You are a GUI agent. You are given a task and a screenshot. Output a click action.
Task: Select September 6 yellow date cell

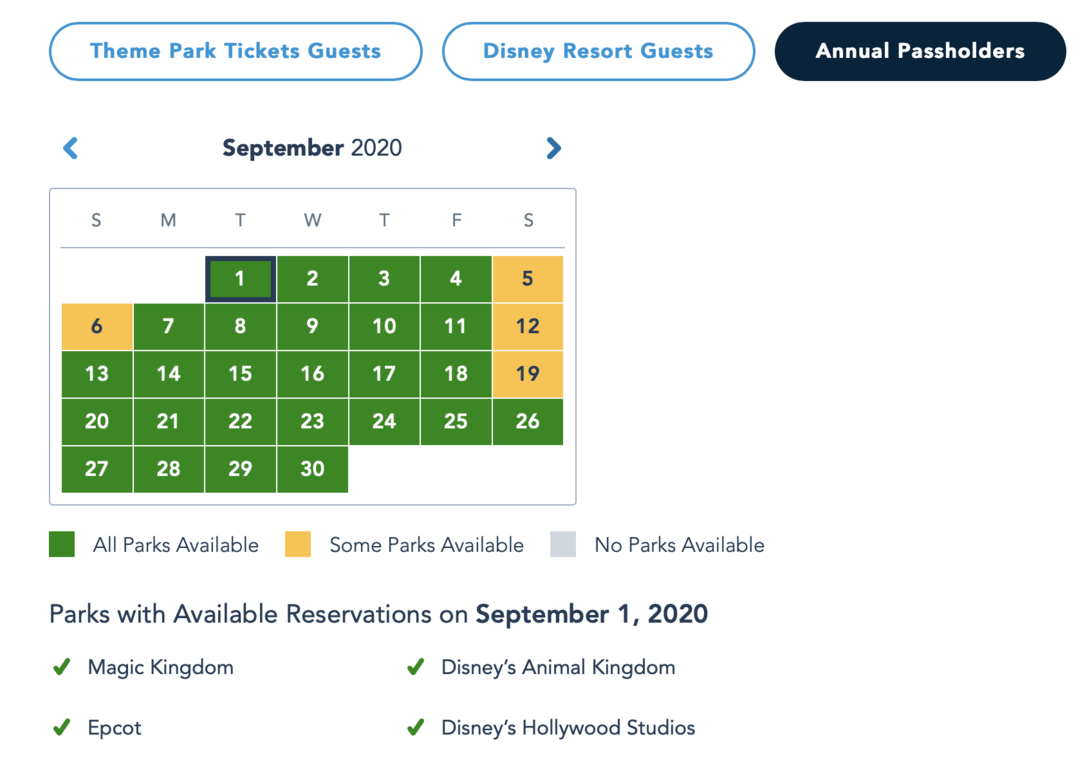pos(97,327)
